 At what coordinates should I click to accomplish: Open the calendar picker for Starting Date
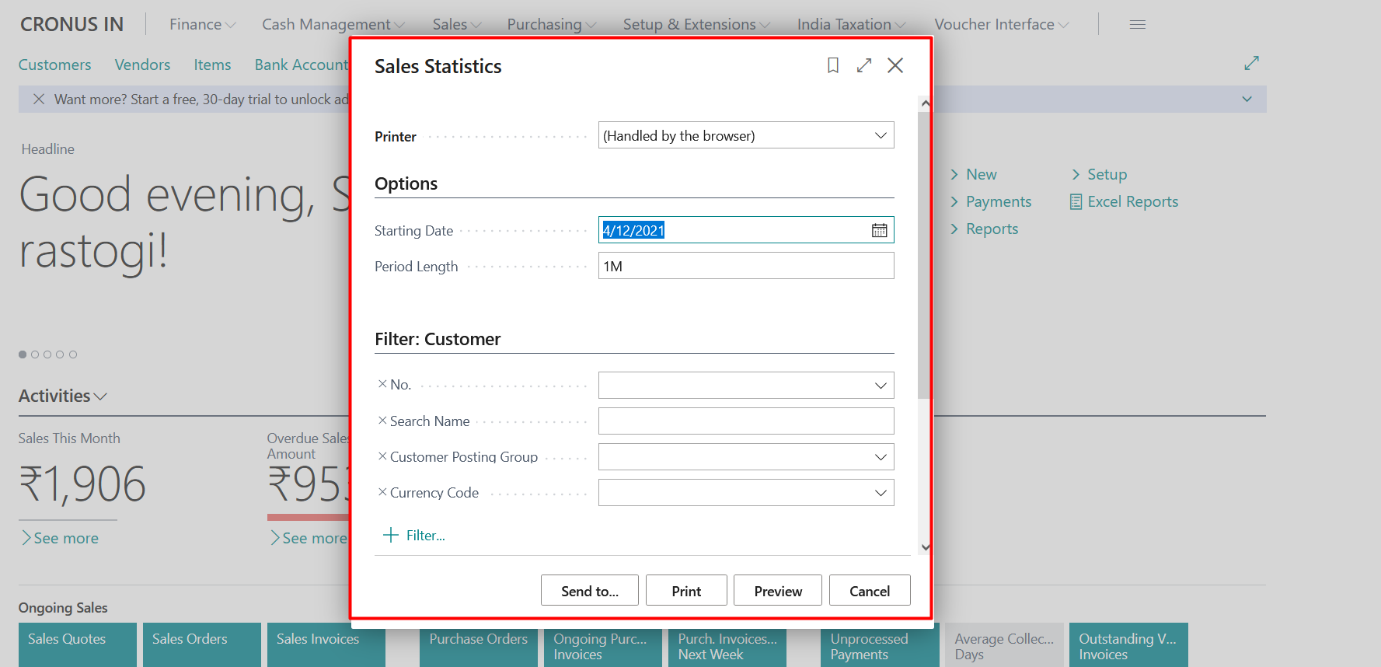[x=879, y=230]
